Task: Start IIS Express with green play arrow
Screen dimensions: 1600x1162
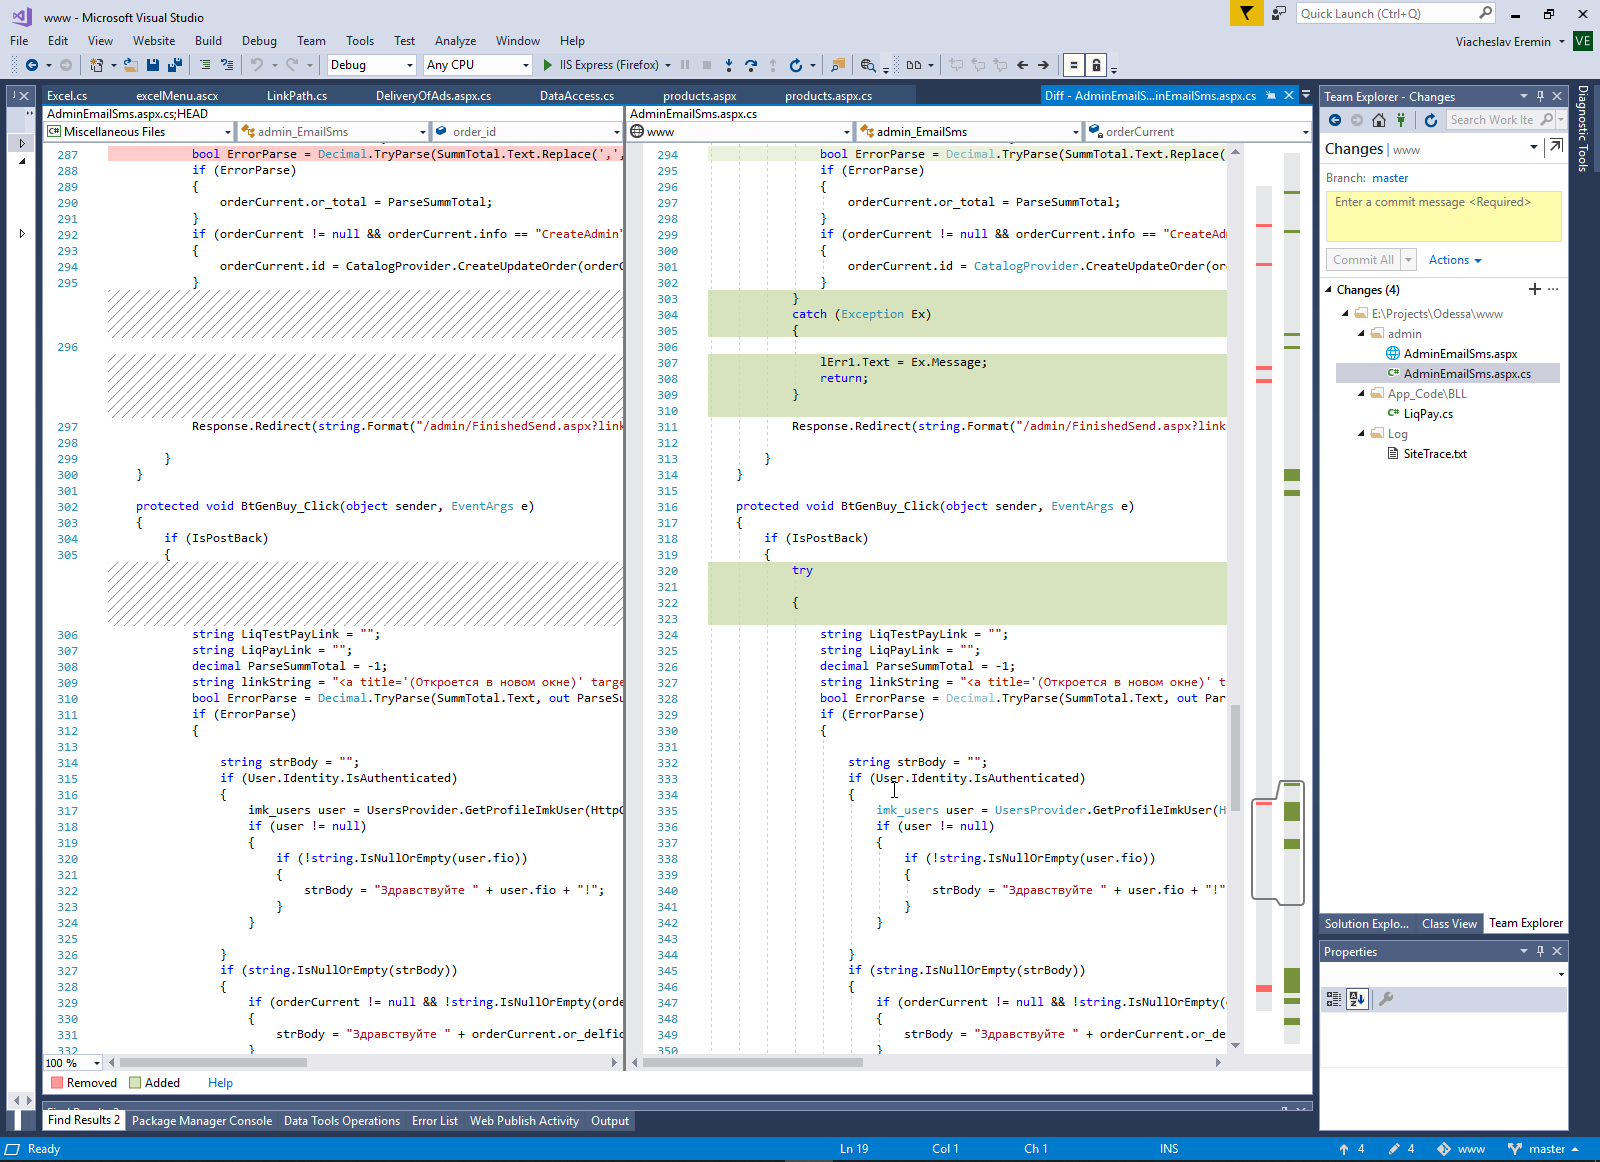Action: [547, 65]
